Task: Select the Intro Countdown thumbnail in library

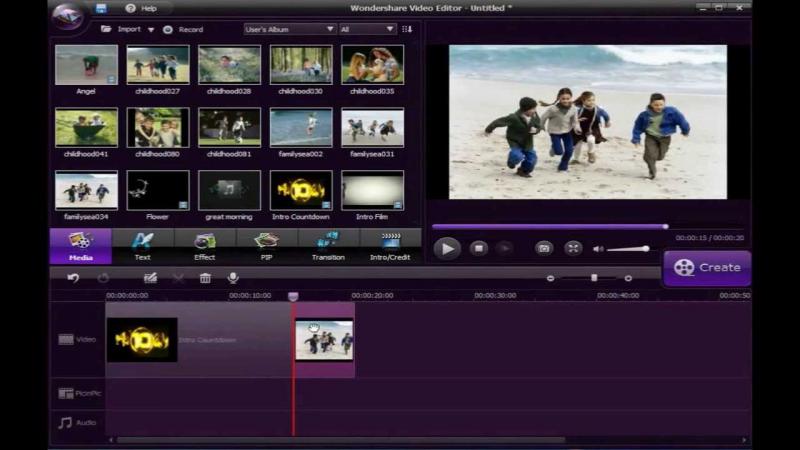Action: click(x=301, y=190)
